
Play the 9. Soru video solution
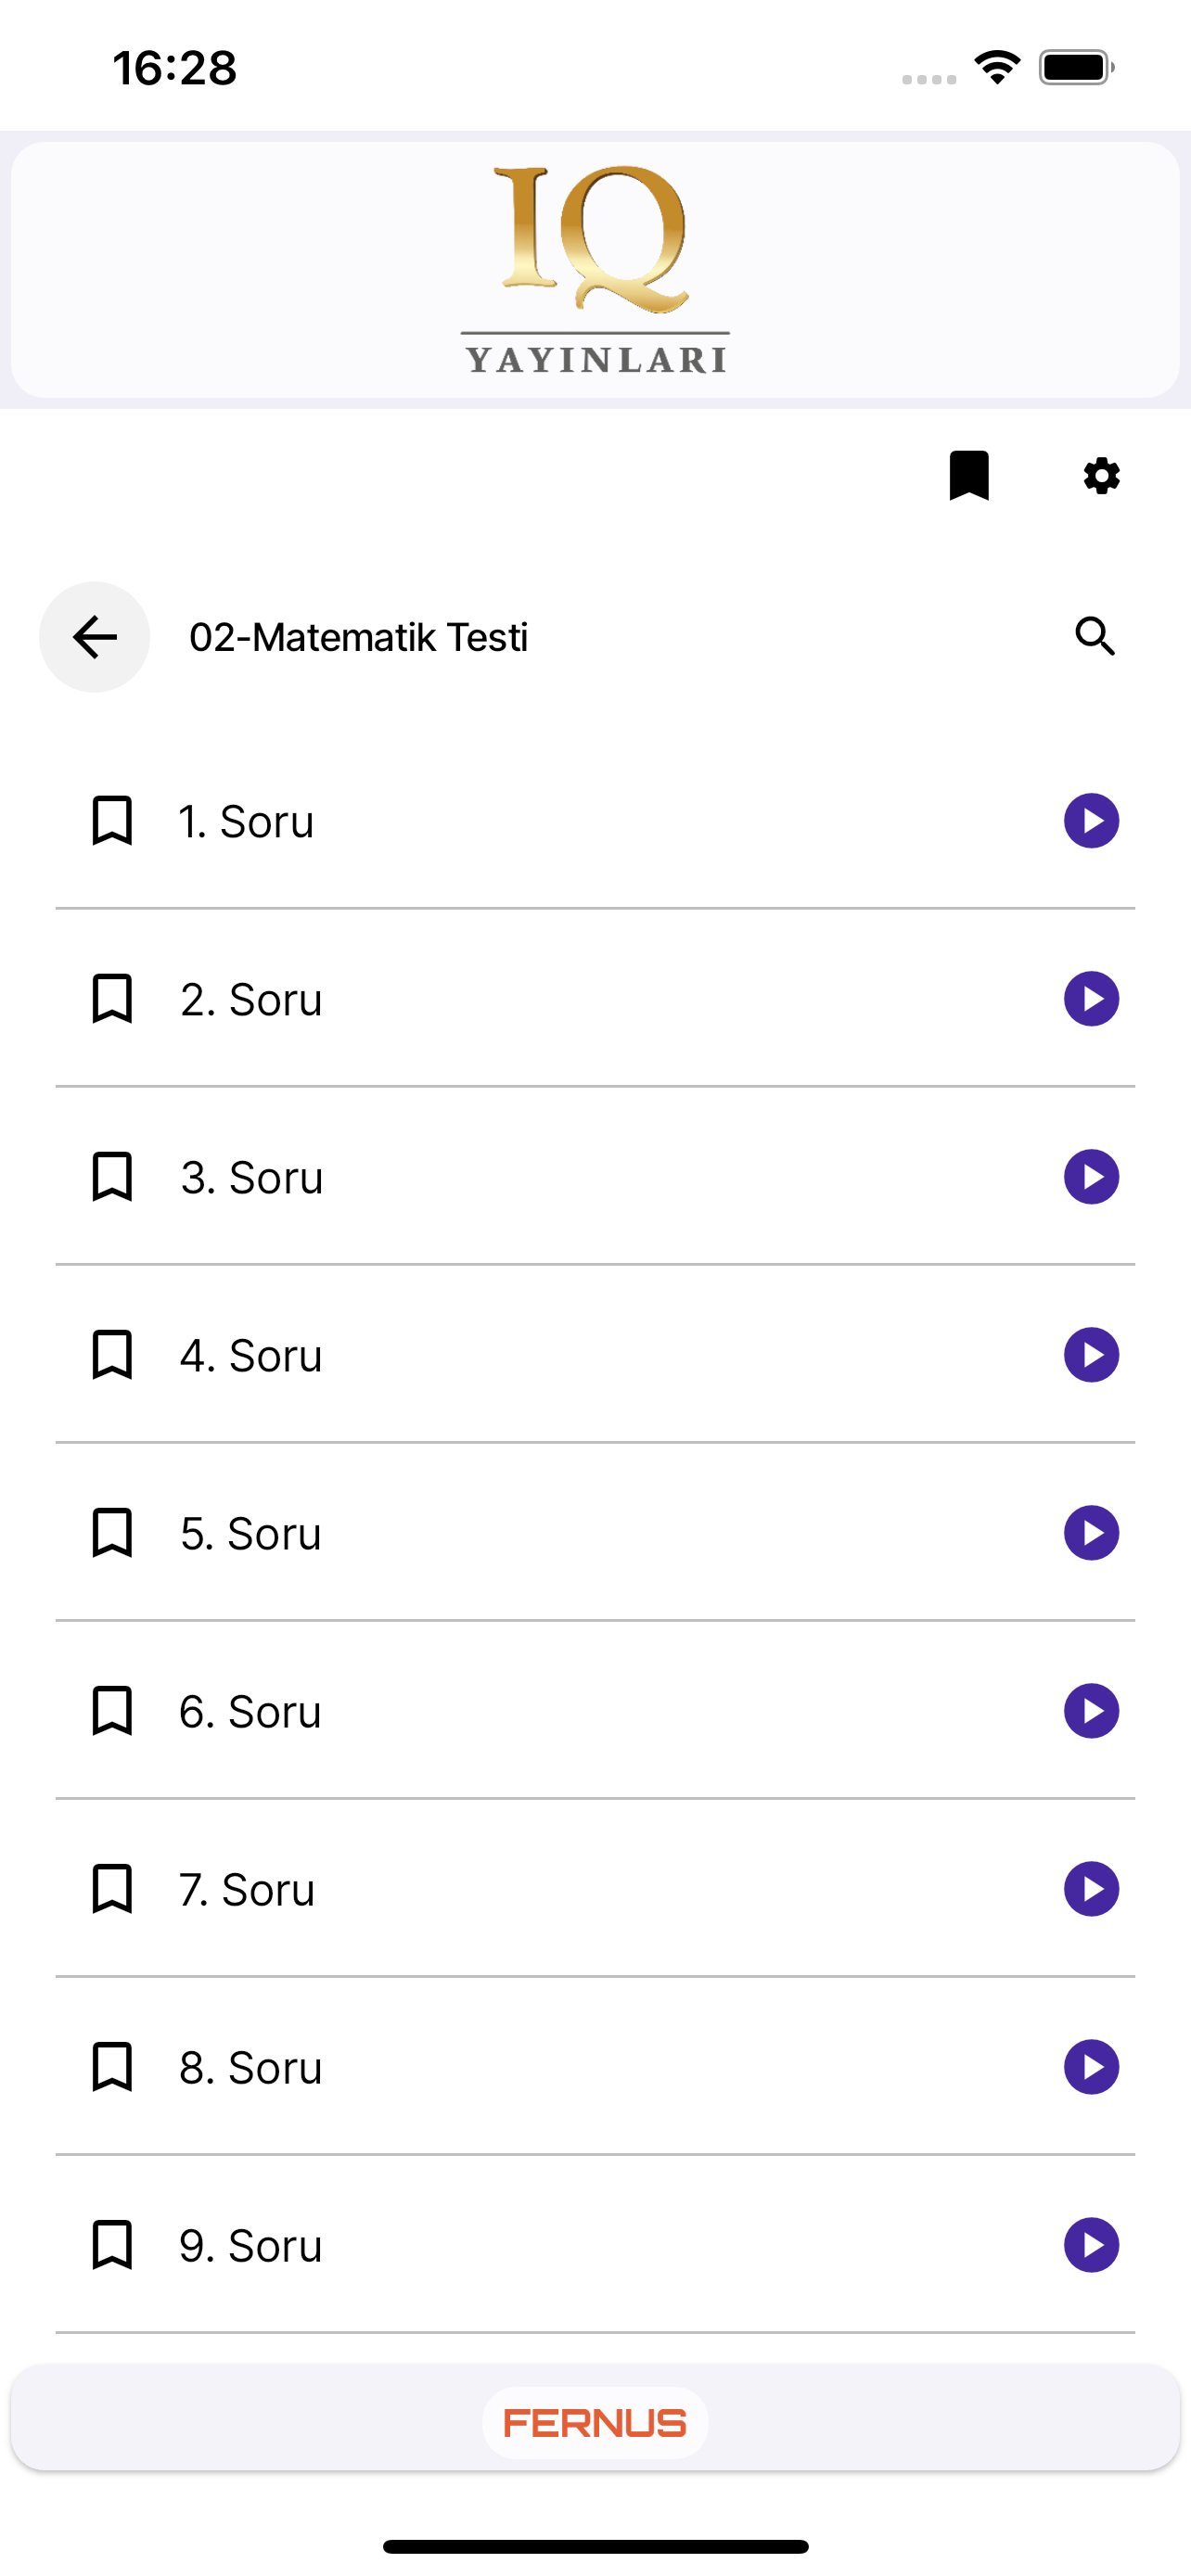(x=1091, y=2245)
